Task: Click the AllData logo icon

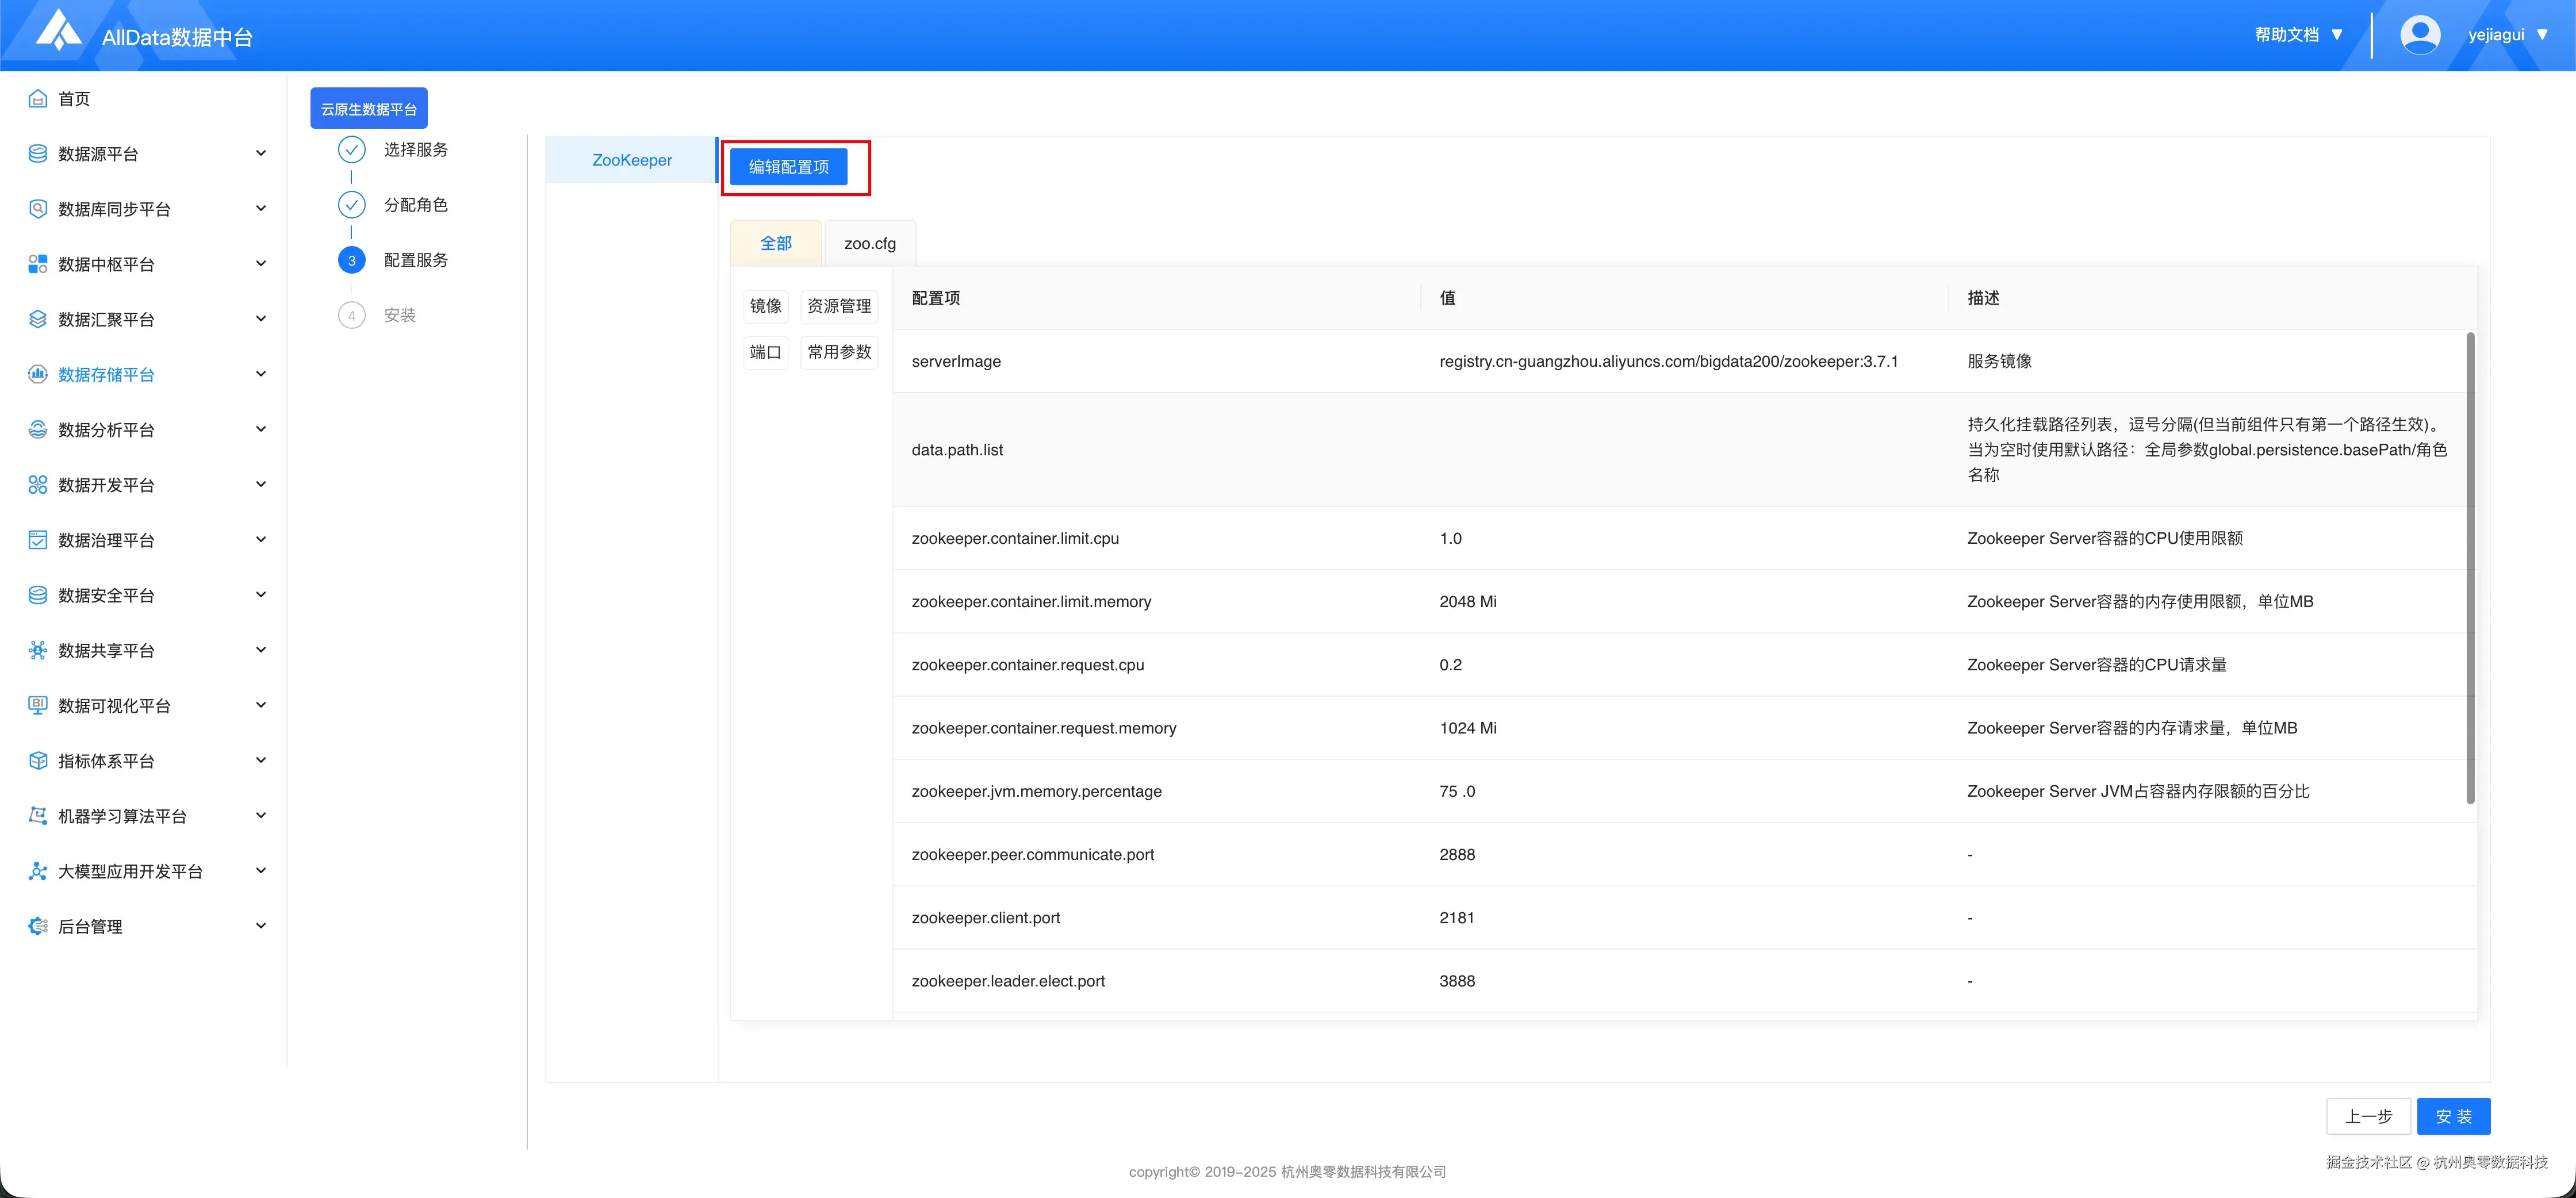Action: tap(58, 31)
